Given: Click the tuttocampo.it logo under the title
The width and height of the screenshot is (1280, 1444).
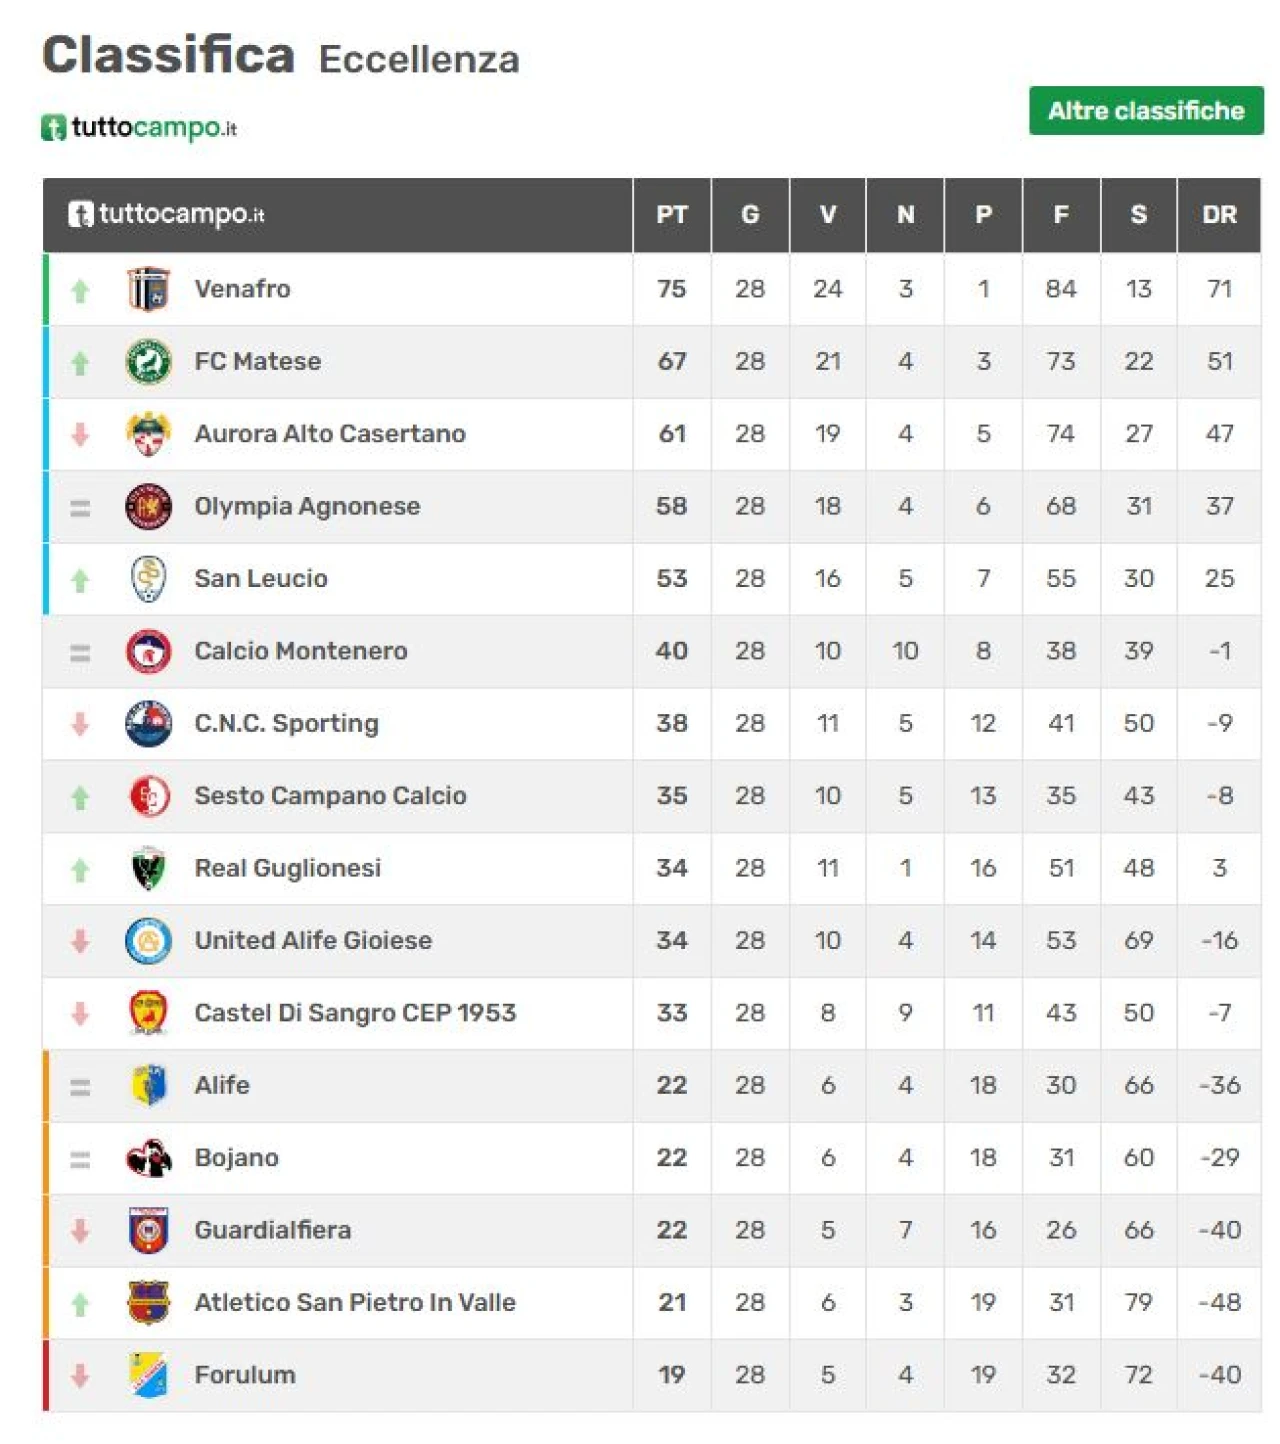Looking at the screenshot, I should (x=139, y=128).
